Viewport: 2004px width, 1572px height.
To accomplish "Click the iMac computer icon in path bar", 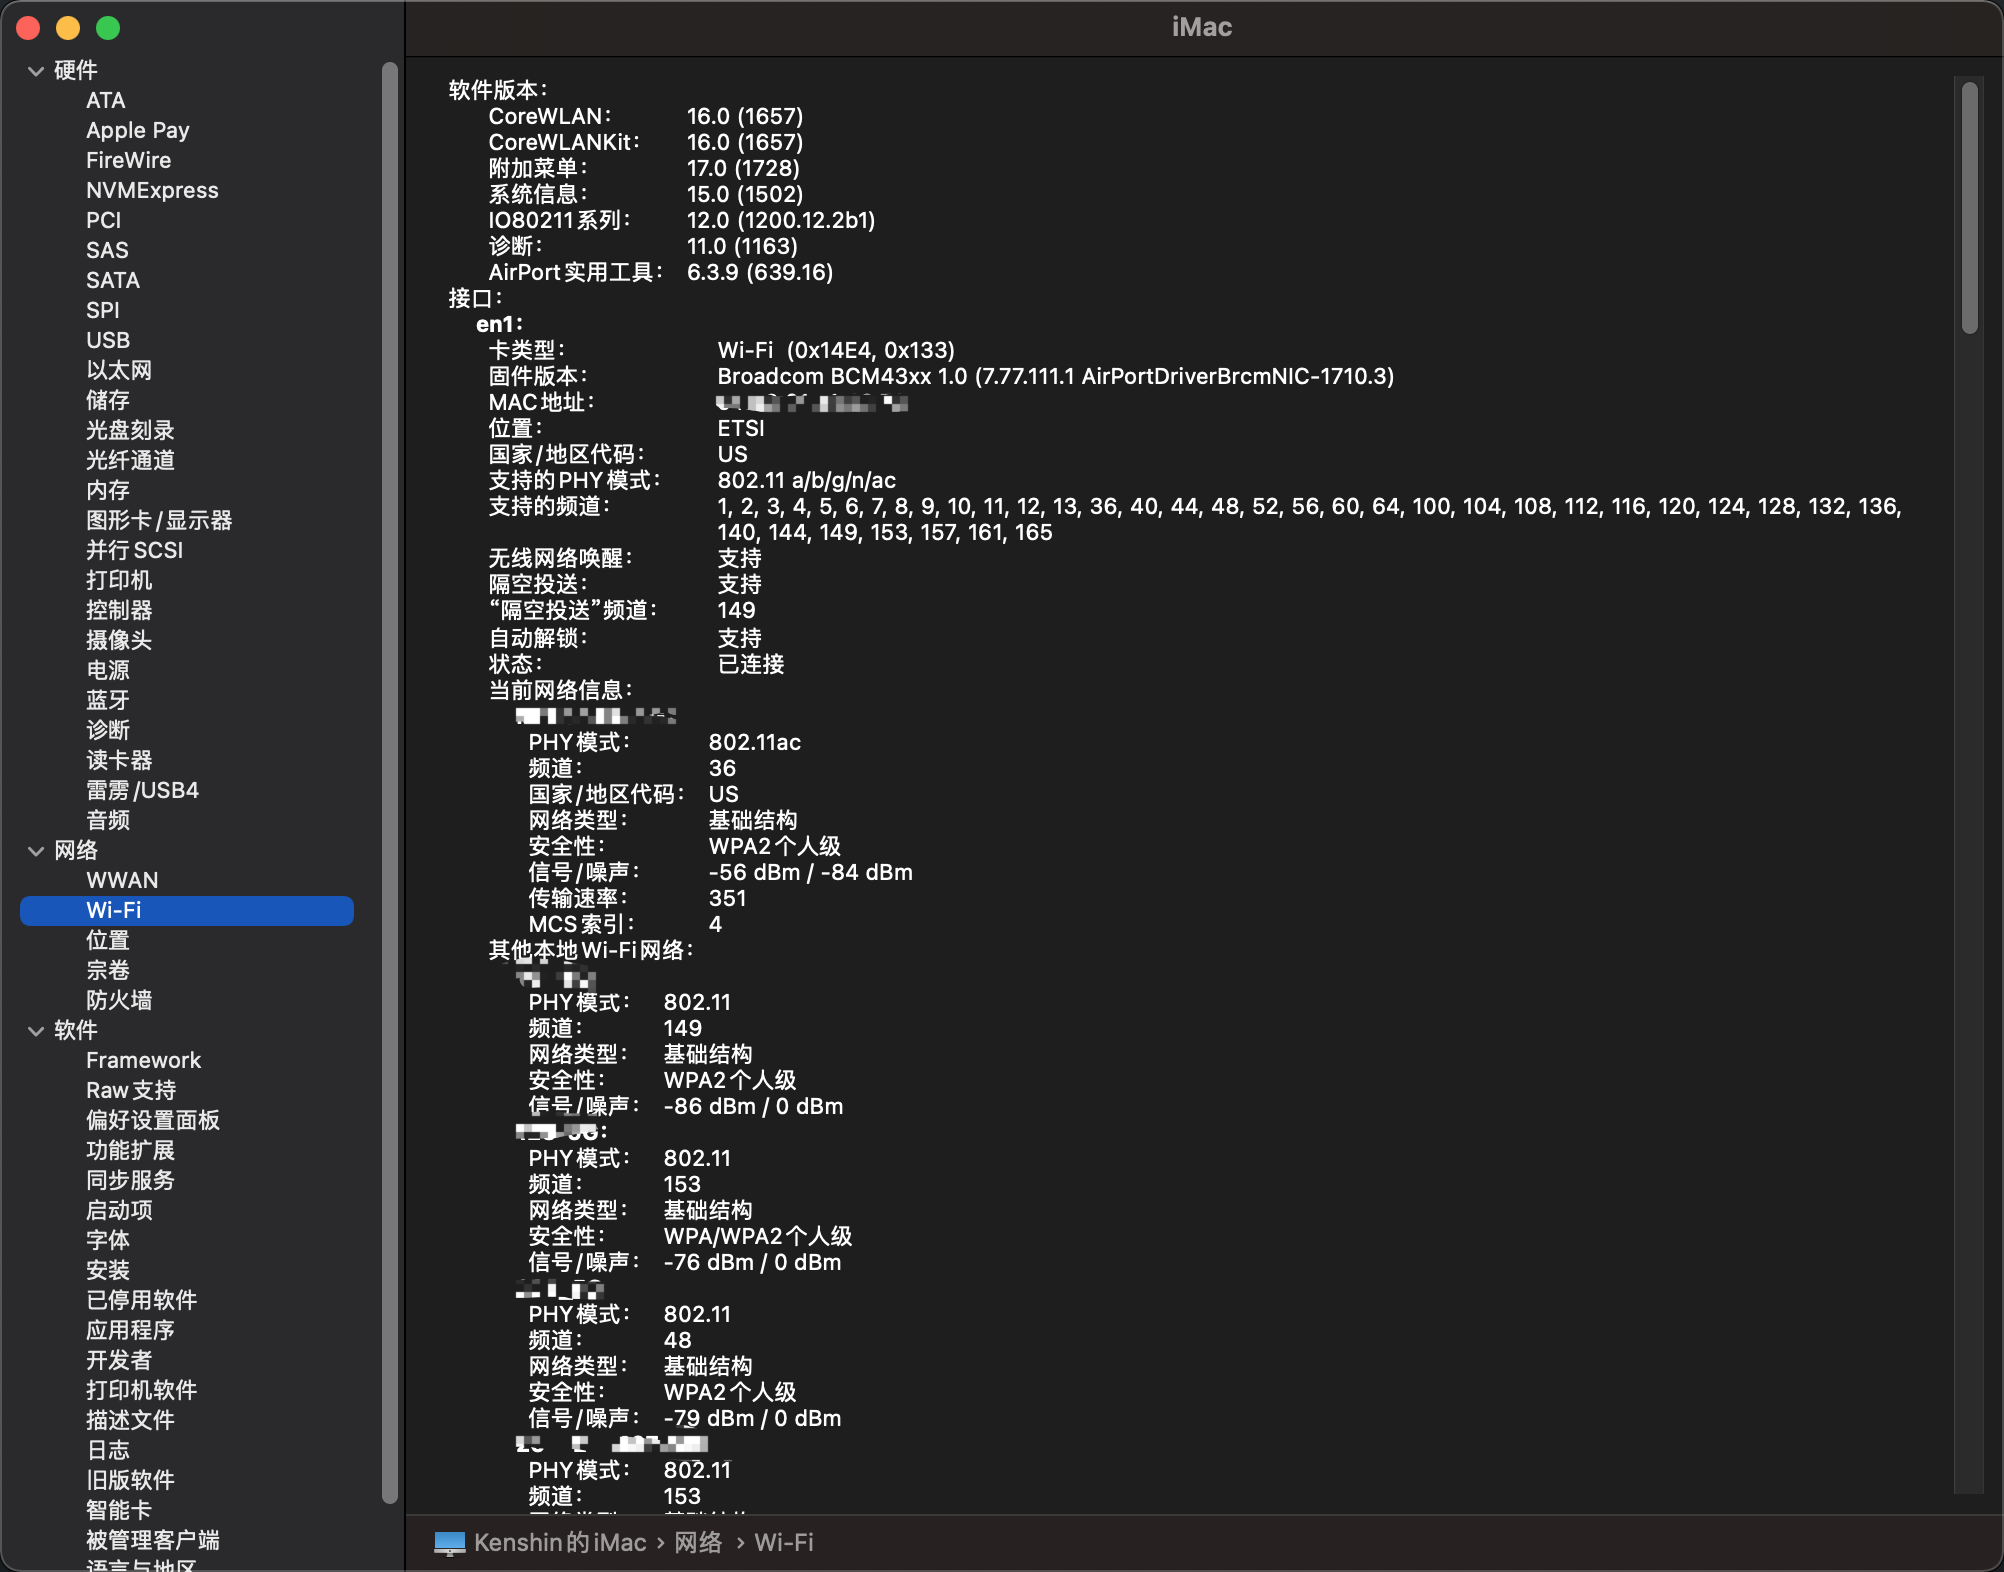I will pos(450,1543).
